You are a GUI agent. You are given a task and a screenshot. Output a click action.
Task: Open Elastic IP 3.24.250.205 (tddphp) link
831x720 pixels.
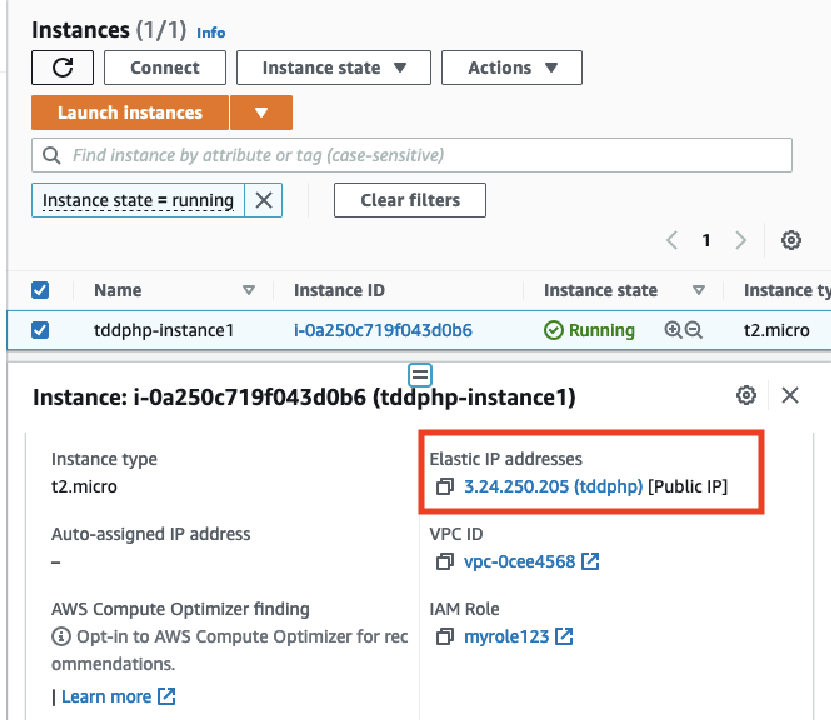coord(553,486)
